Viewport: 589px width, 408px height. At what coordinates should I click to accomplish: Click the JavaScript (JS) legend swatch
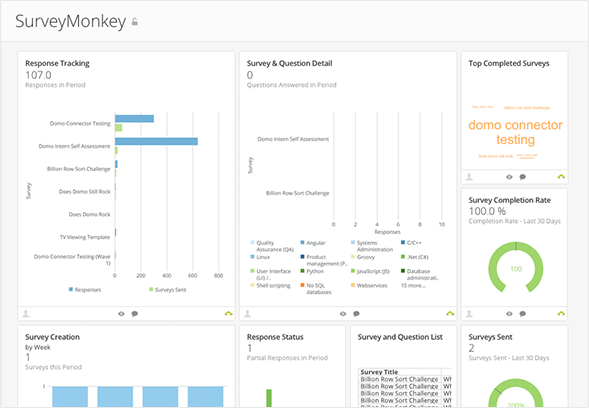[353, 271]
